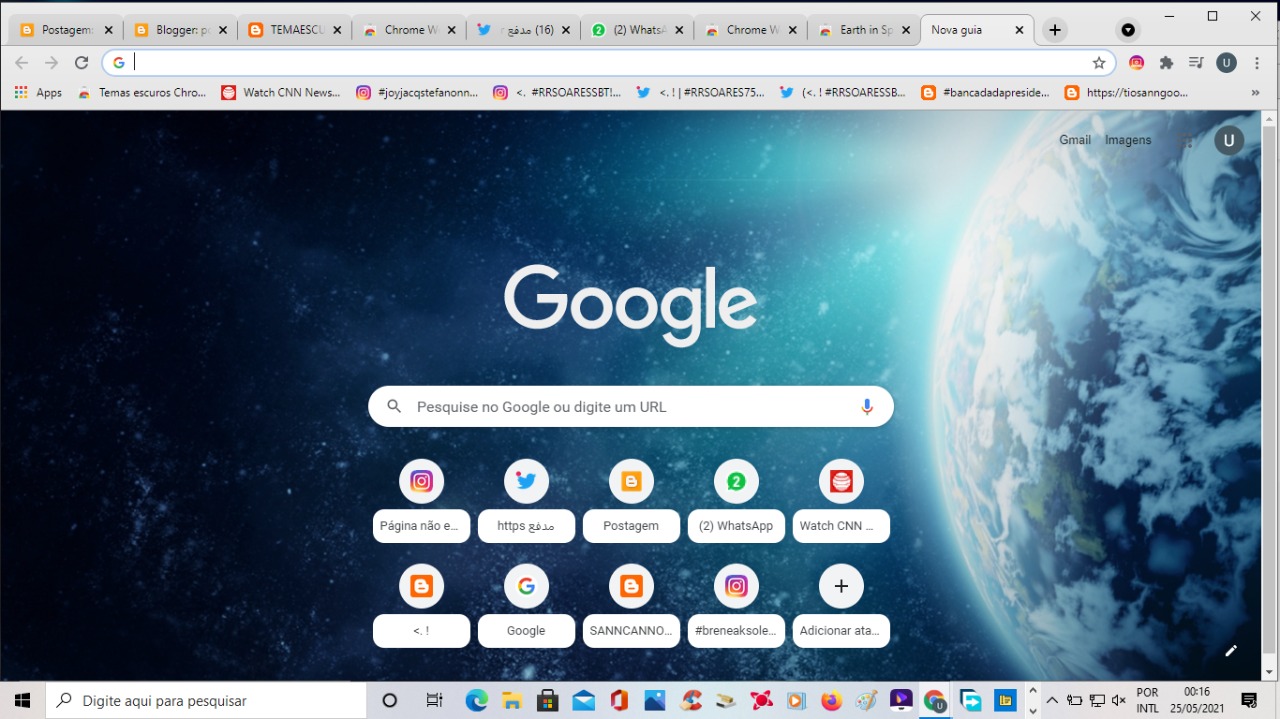This screenshot has height=719, width=1280.
Task: Open the Twitter https shortcut tile
Action: [526, 501]
